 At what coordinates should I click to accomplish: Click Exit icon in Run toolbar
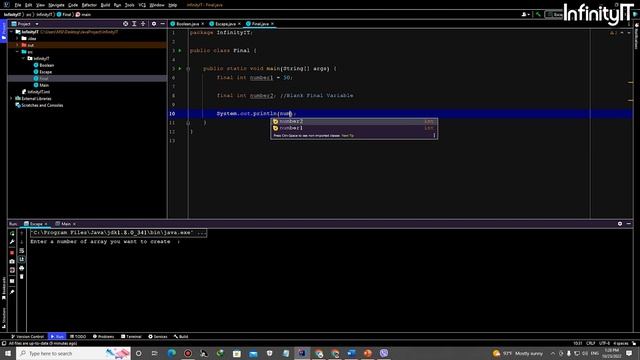click(12, 270)
